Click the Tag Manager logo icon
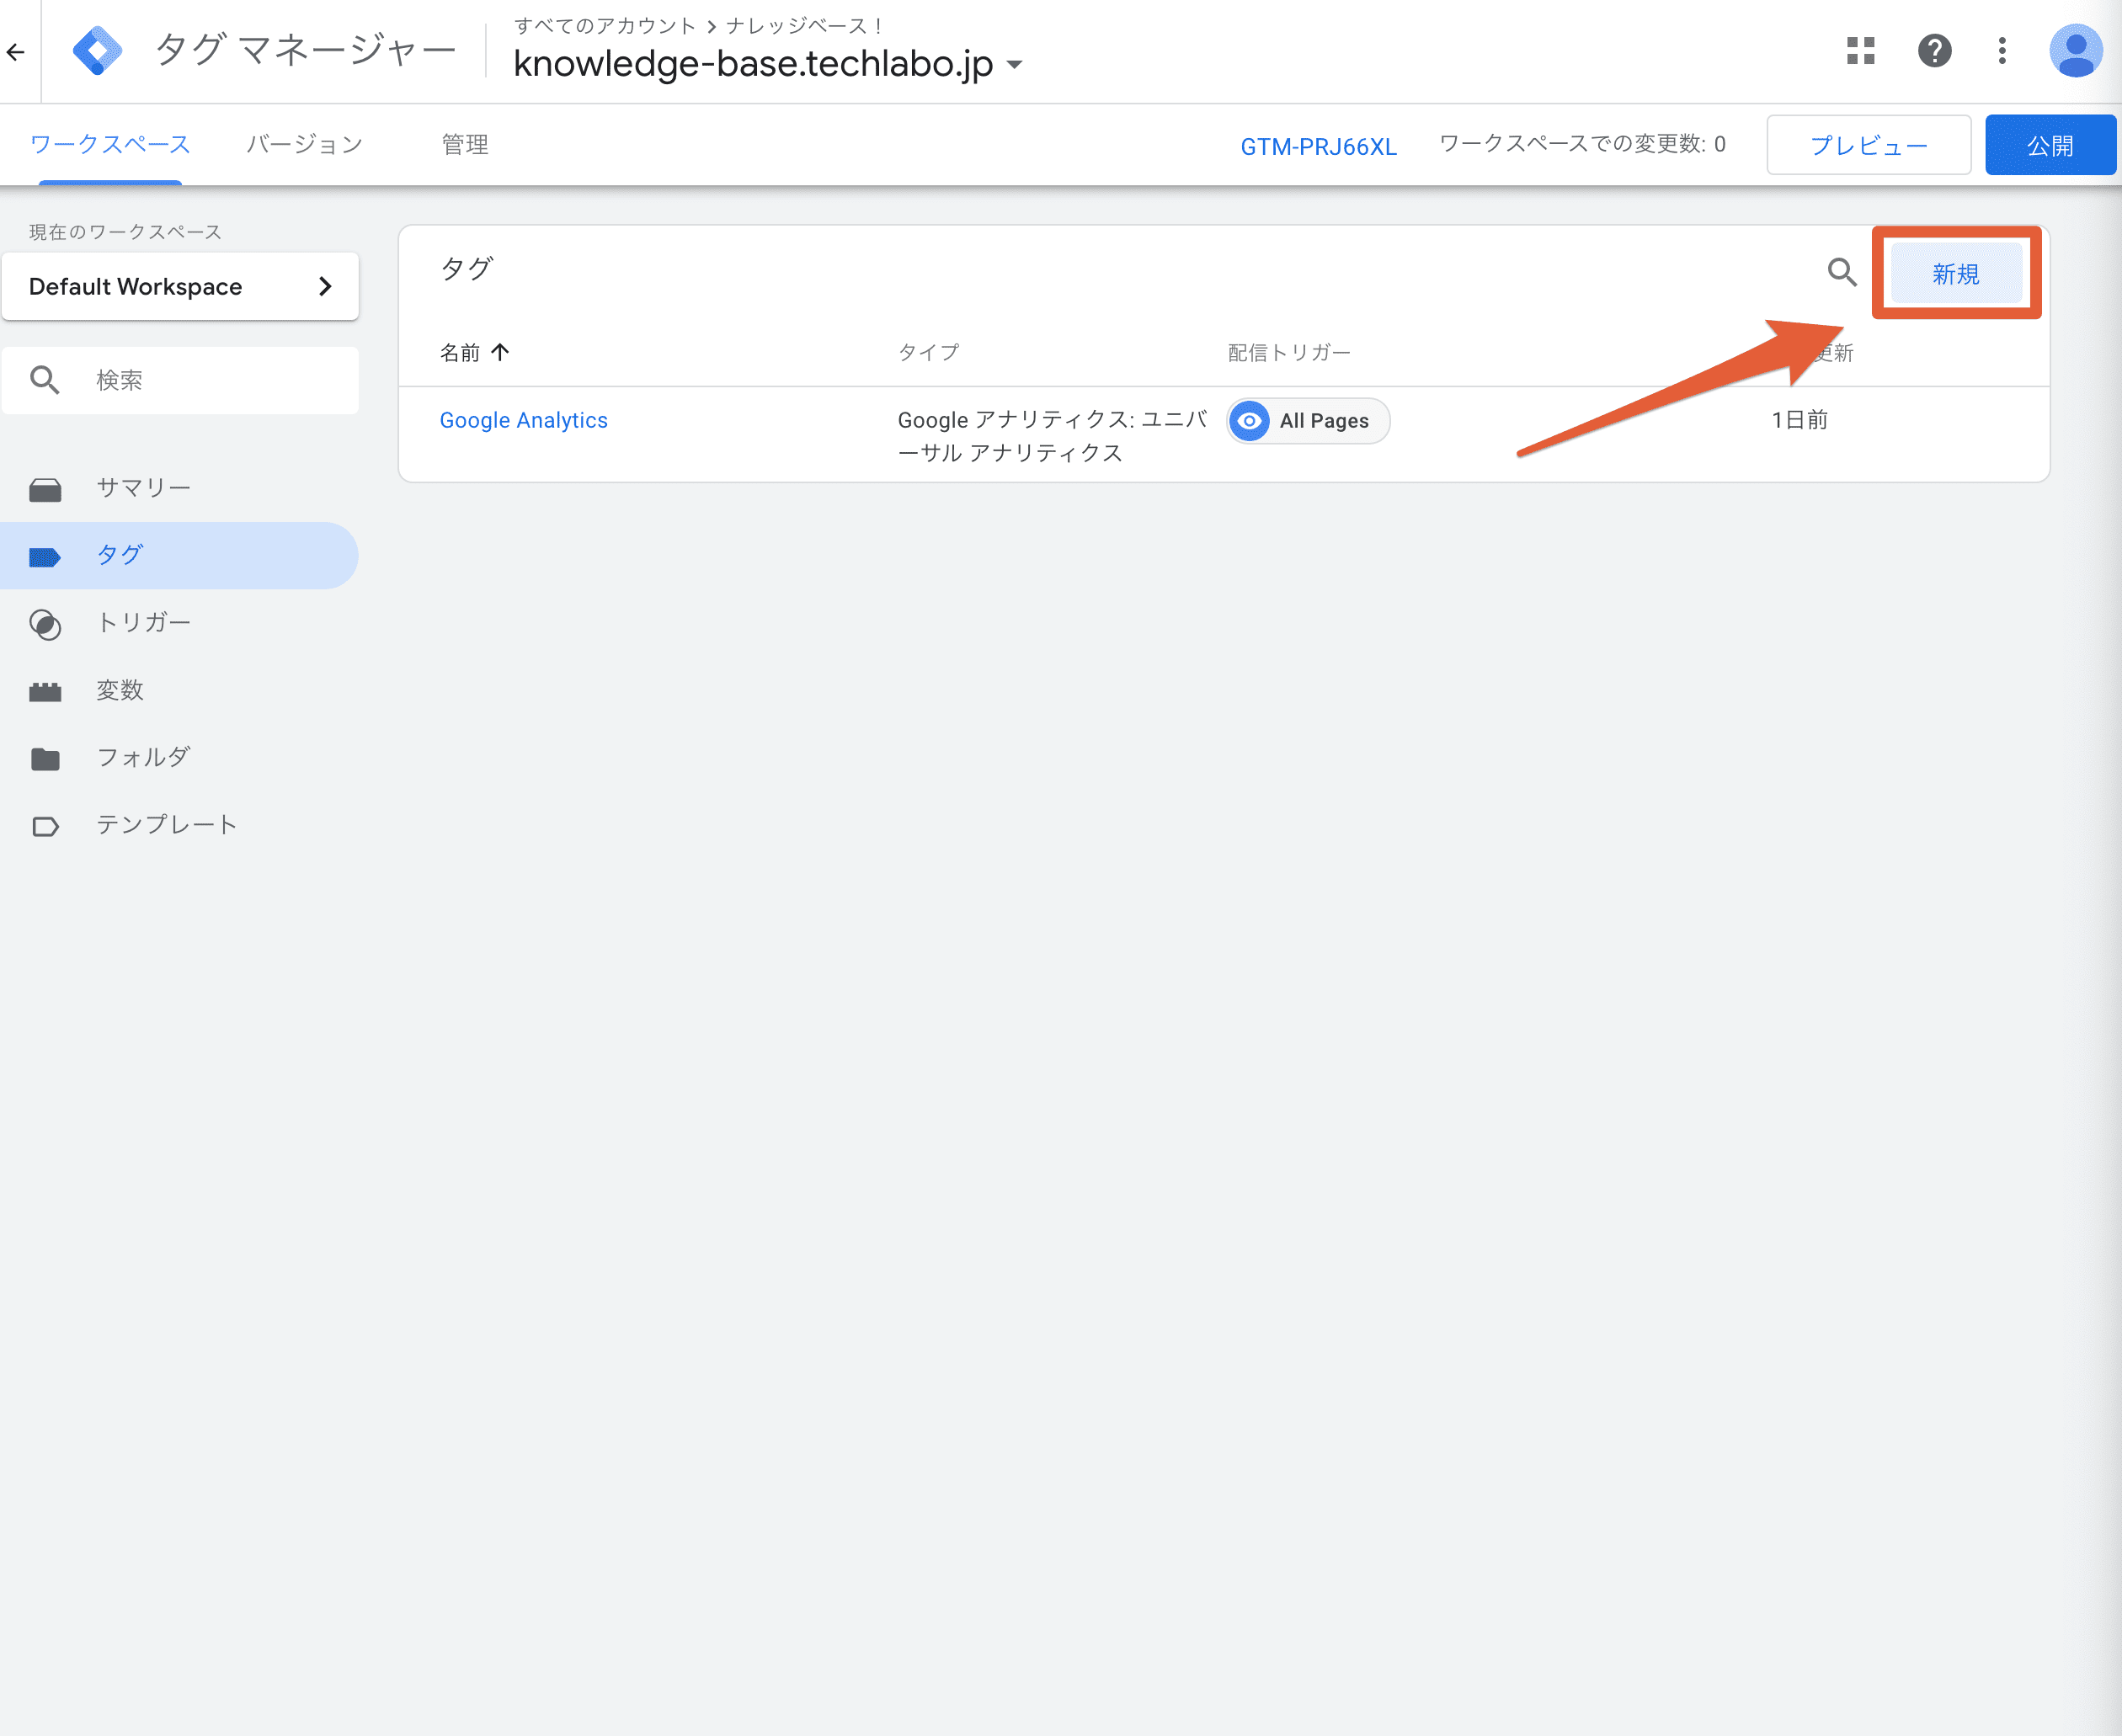 point(98,50)
